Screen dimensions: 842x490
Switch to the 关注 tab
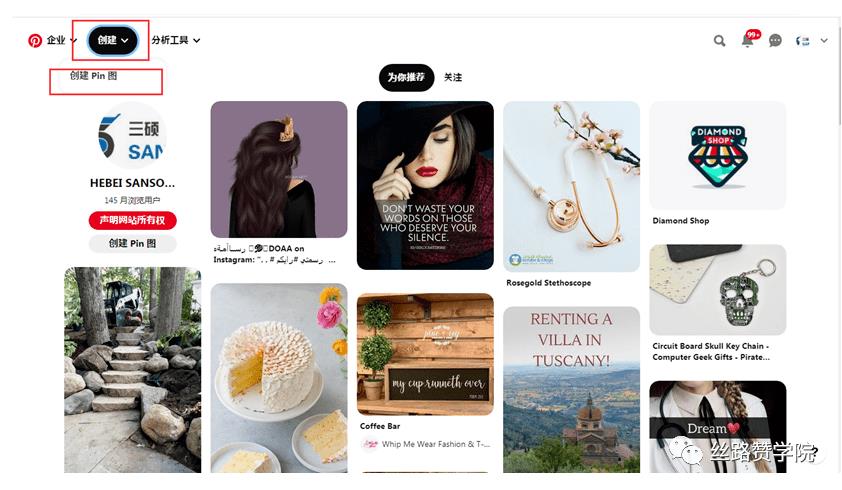[x=453, y=77]
